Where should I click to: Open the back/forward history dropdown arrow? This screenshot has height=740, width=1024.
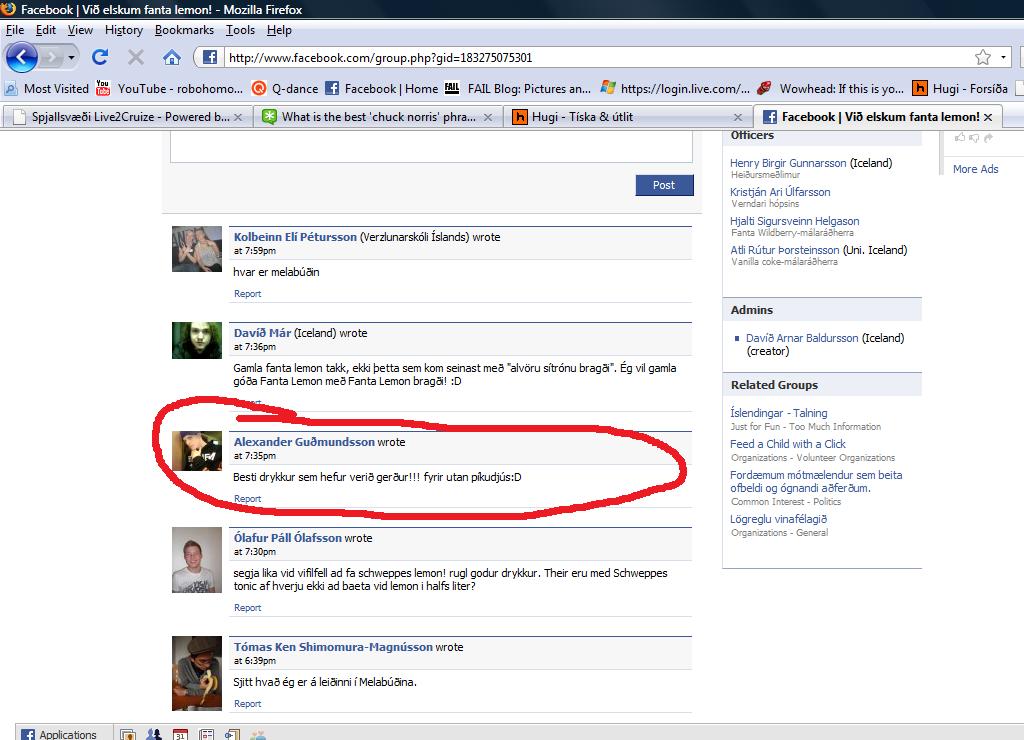[71, 57]
